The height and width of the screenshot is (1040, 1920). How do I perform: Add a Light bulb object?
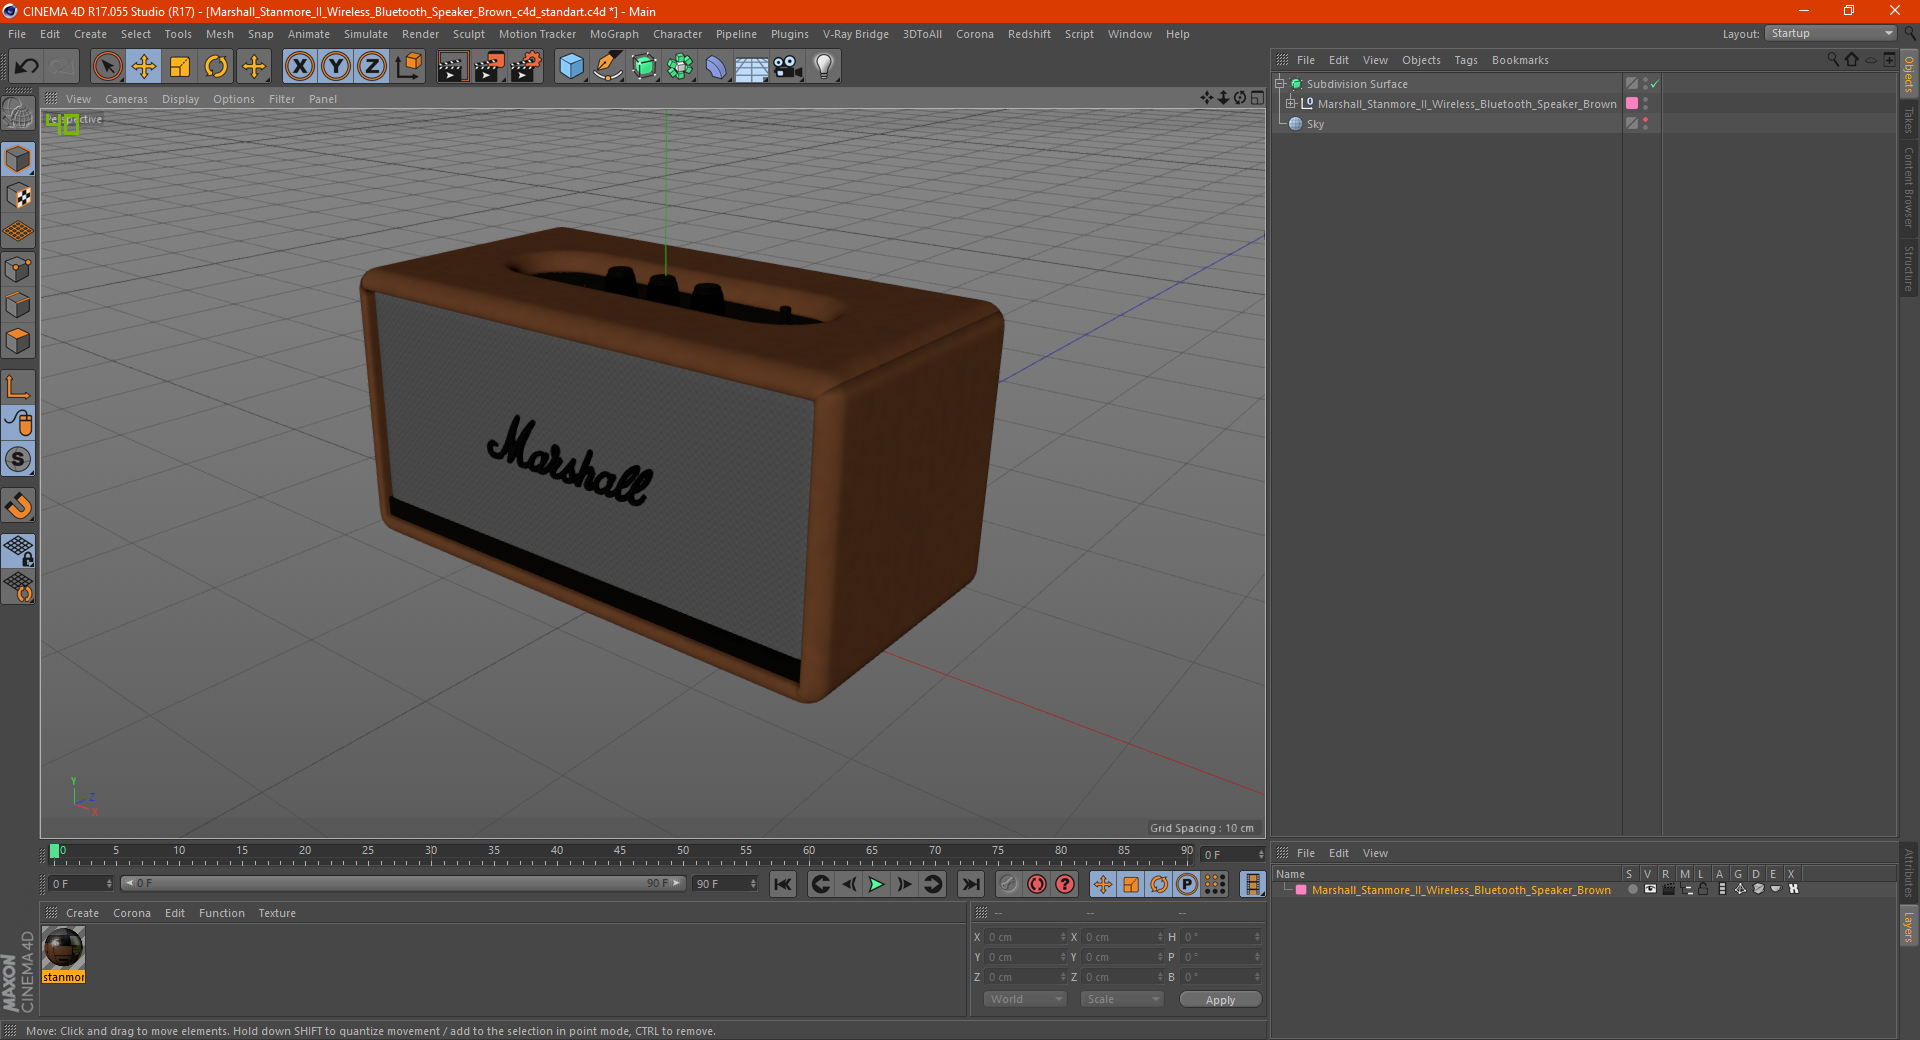coord(824,67)
